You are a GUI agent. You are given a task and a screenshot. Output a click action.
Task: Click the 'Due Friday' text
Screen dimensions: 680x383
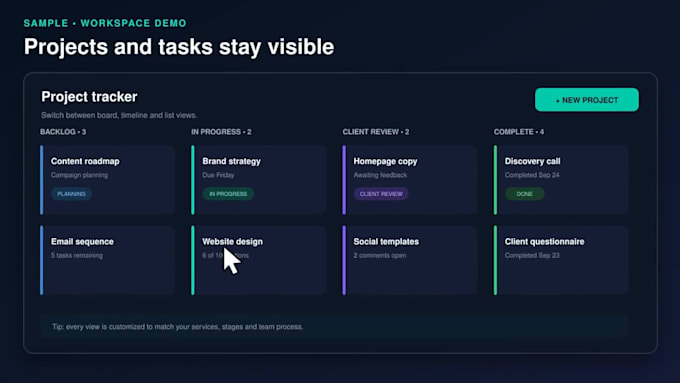(x=218, y=175)
